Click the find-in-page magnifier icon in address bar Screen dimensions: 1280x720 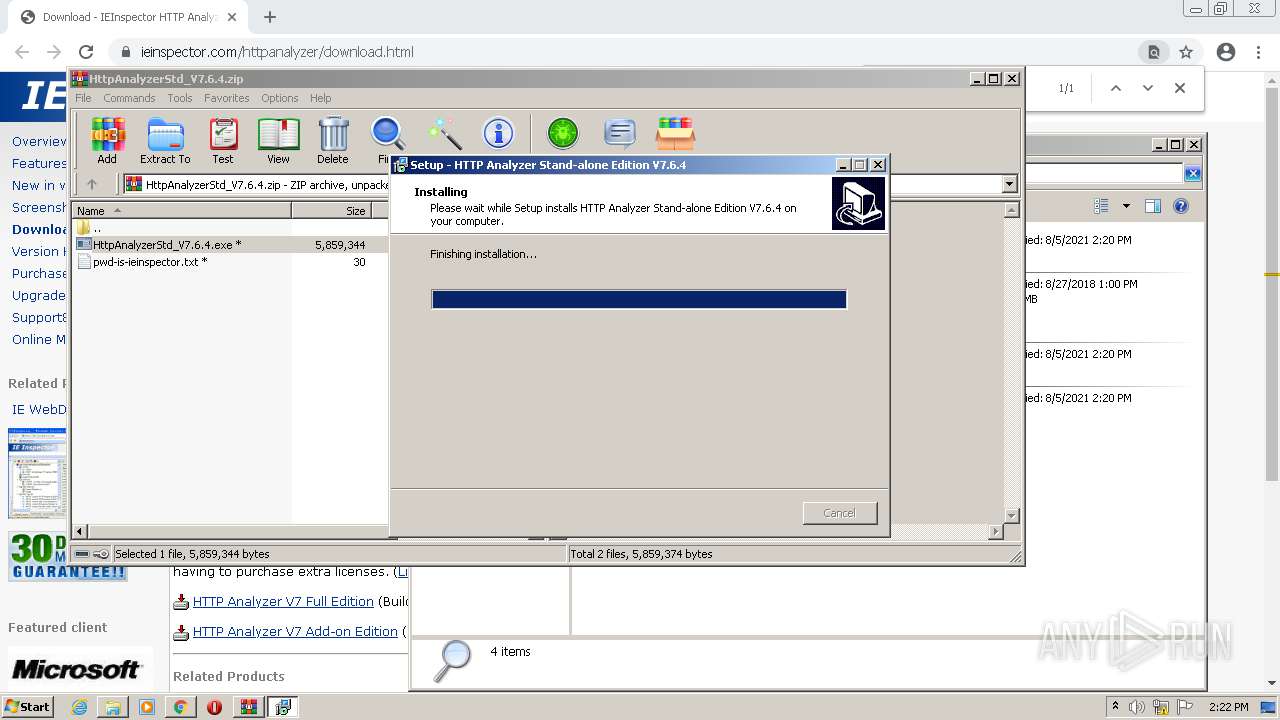1154,52
